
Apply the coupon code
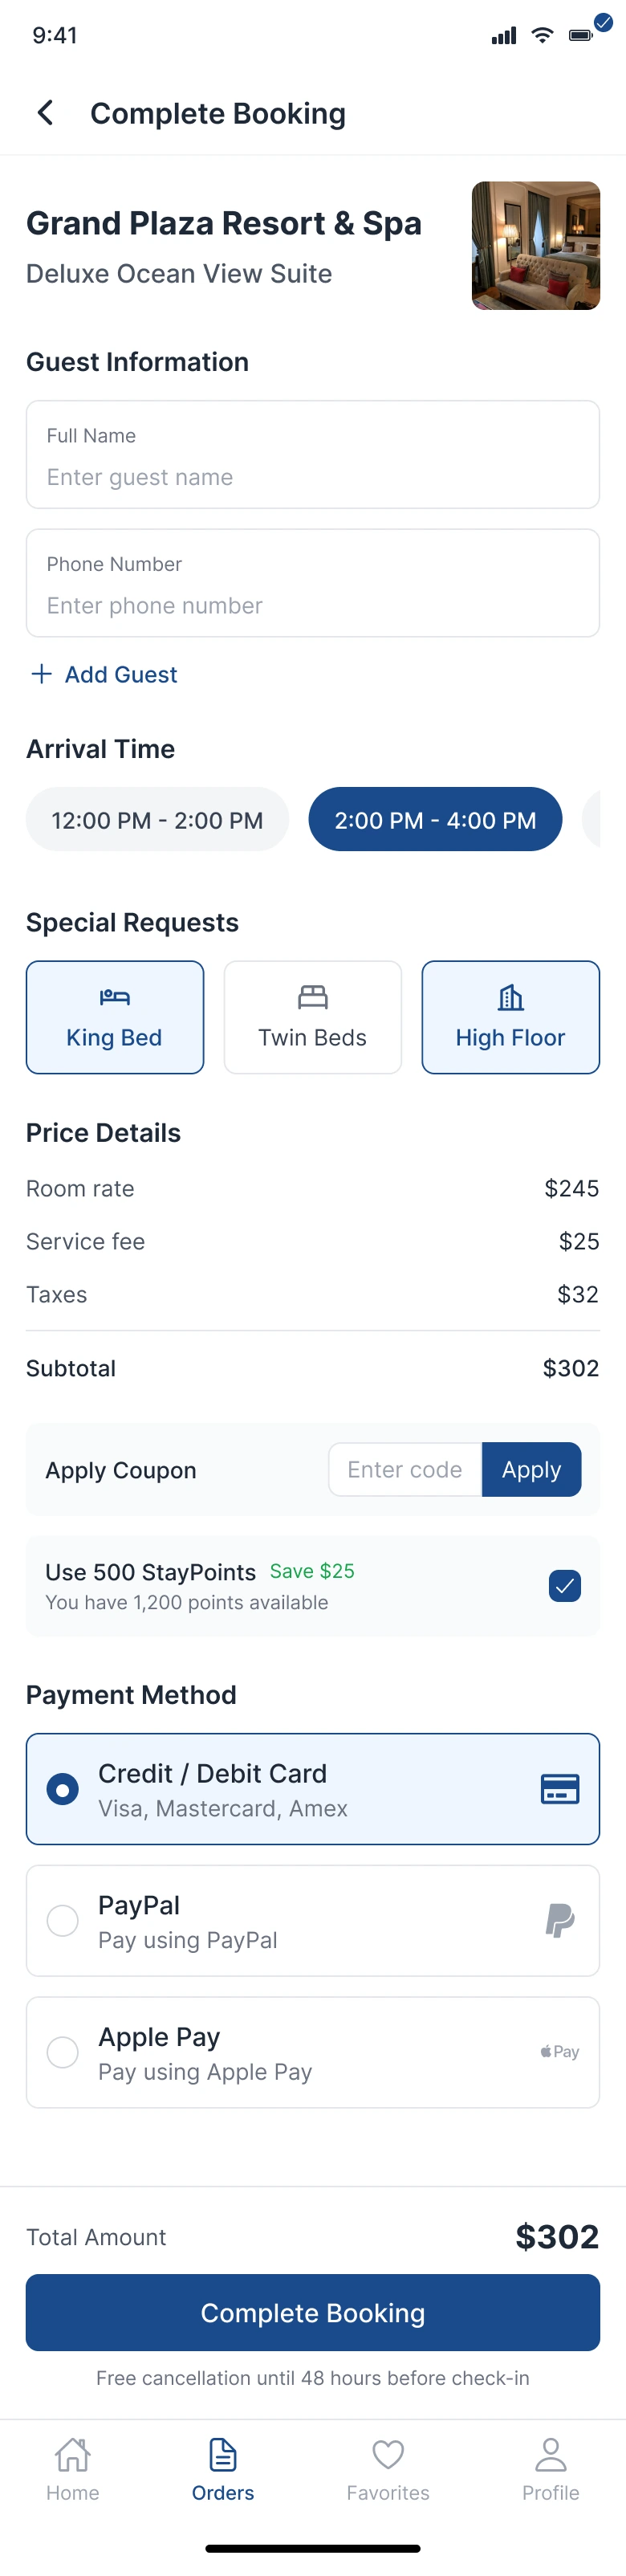click(x=531, y=1469)
